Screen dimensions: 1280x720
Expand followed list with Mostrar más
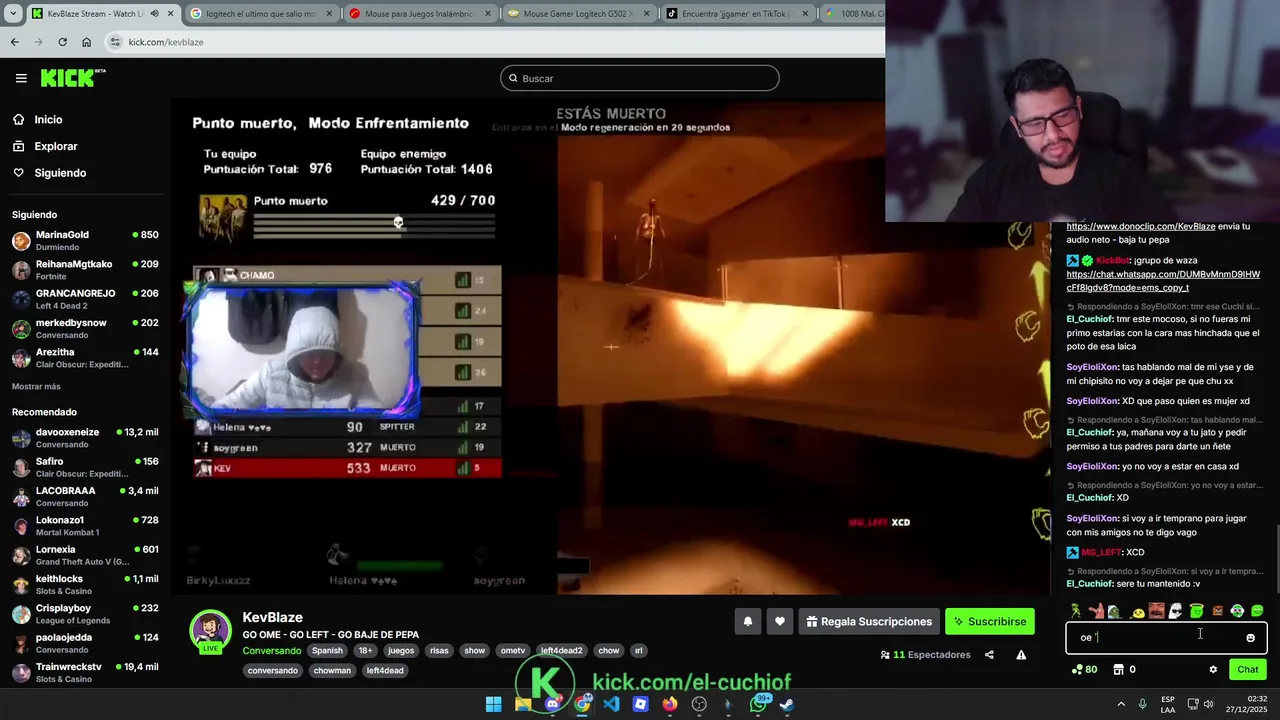click(36, 386)
